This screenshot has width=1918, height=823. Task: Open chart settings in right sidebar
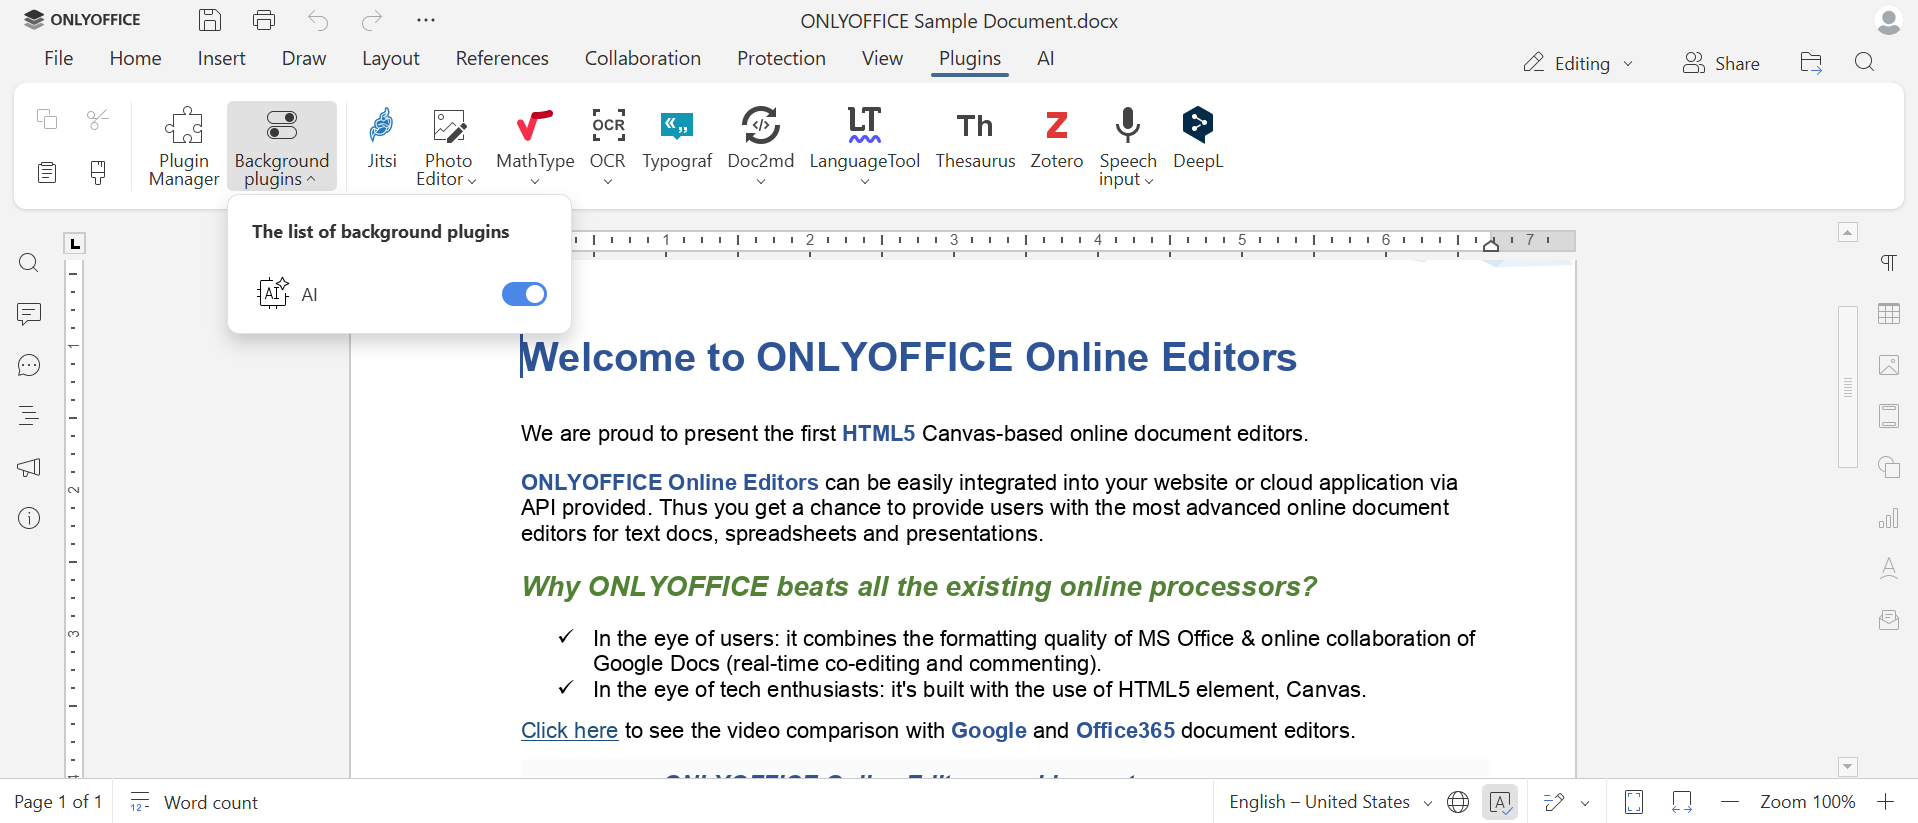coord(1889,518)
